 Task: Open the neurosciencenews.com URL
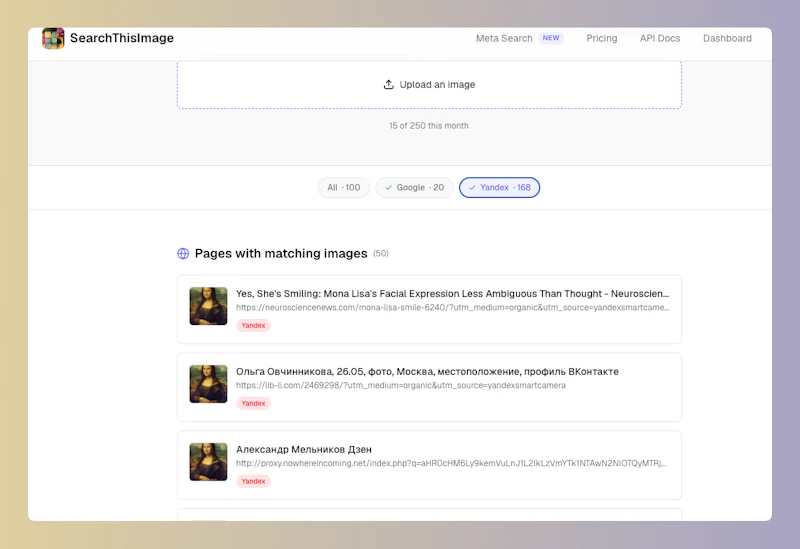tap(452, 307)
